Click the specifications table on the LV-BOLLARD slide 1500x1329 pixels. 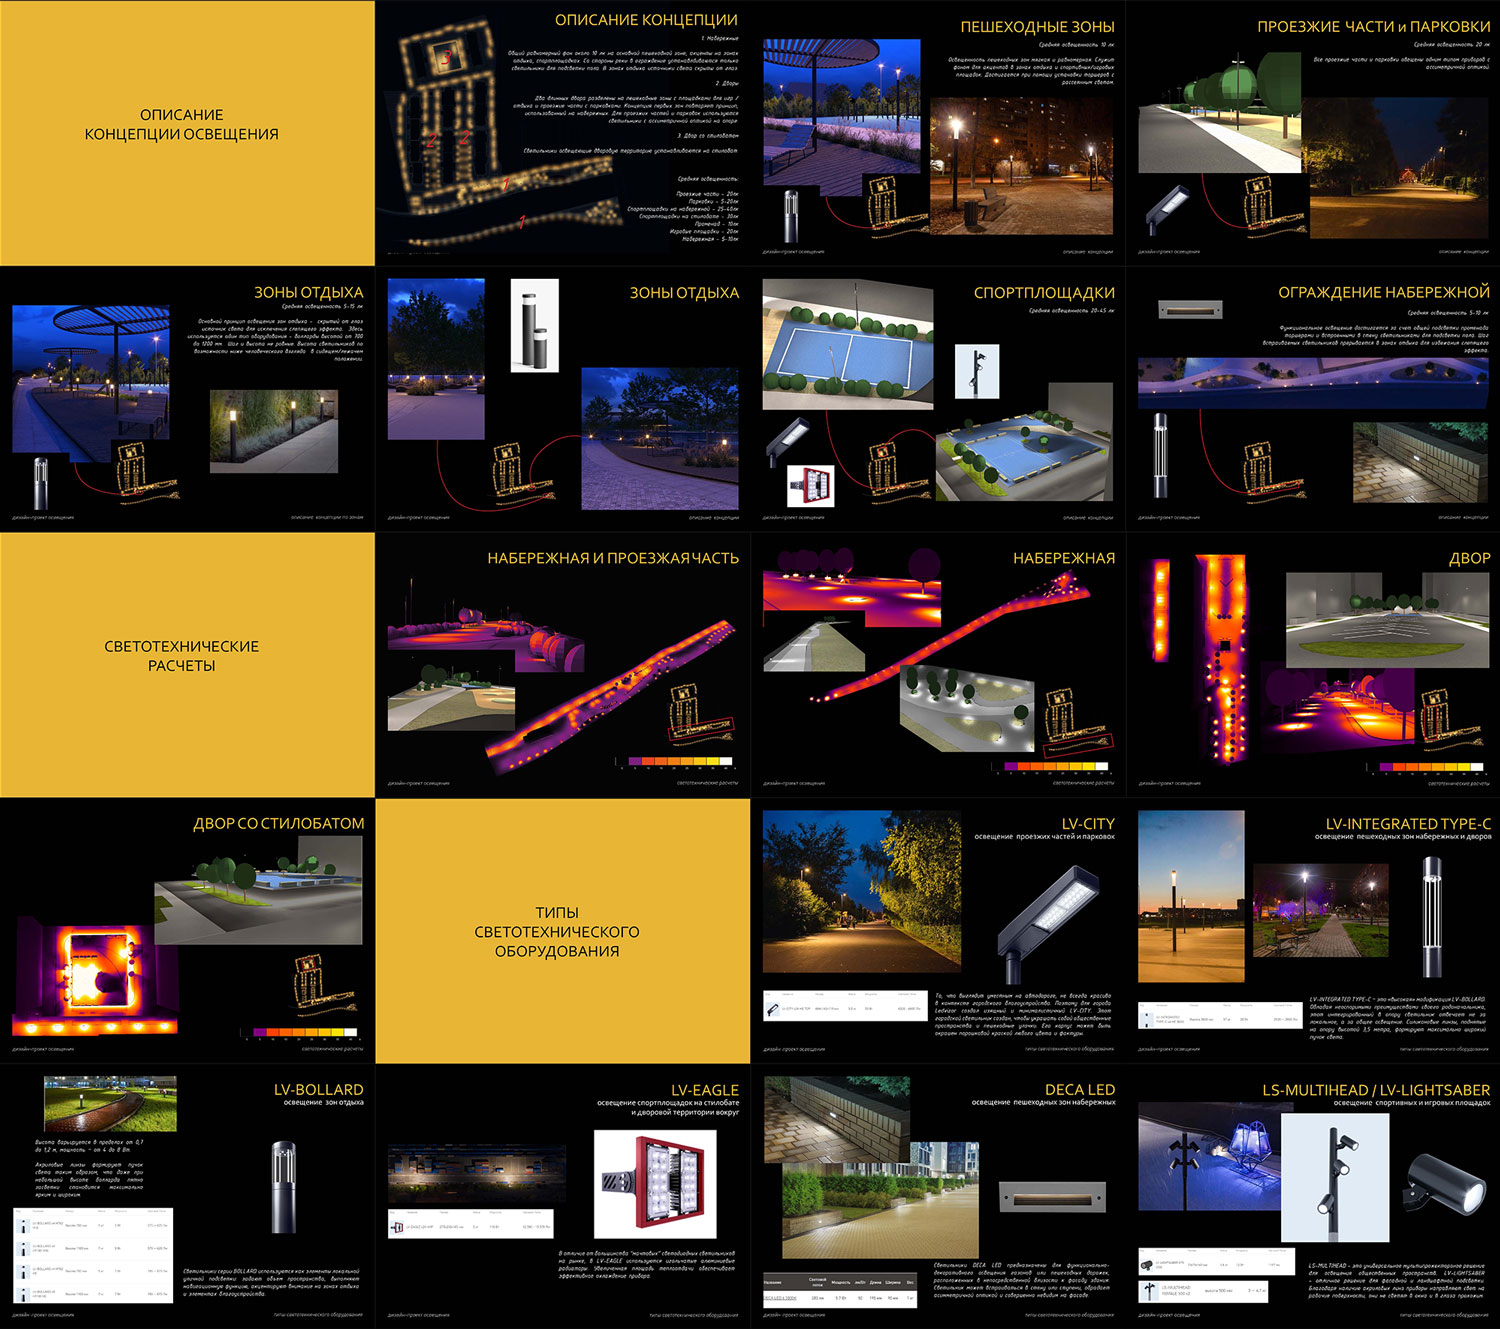point(92,1255)
